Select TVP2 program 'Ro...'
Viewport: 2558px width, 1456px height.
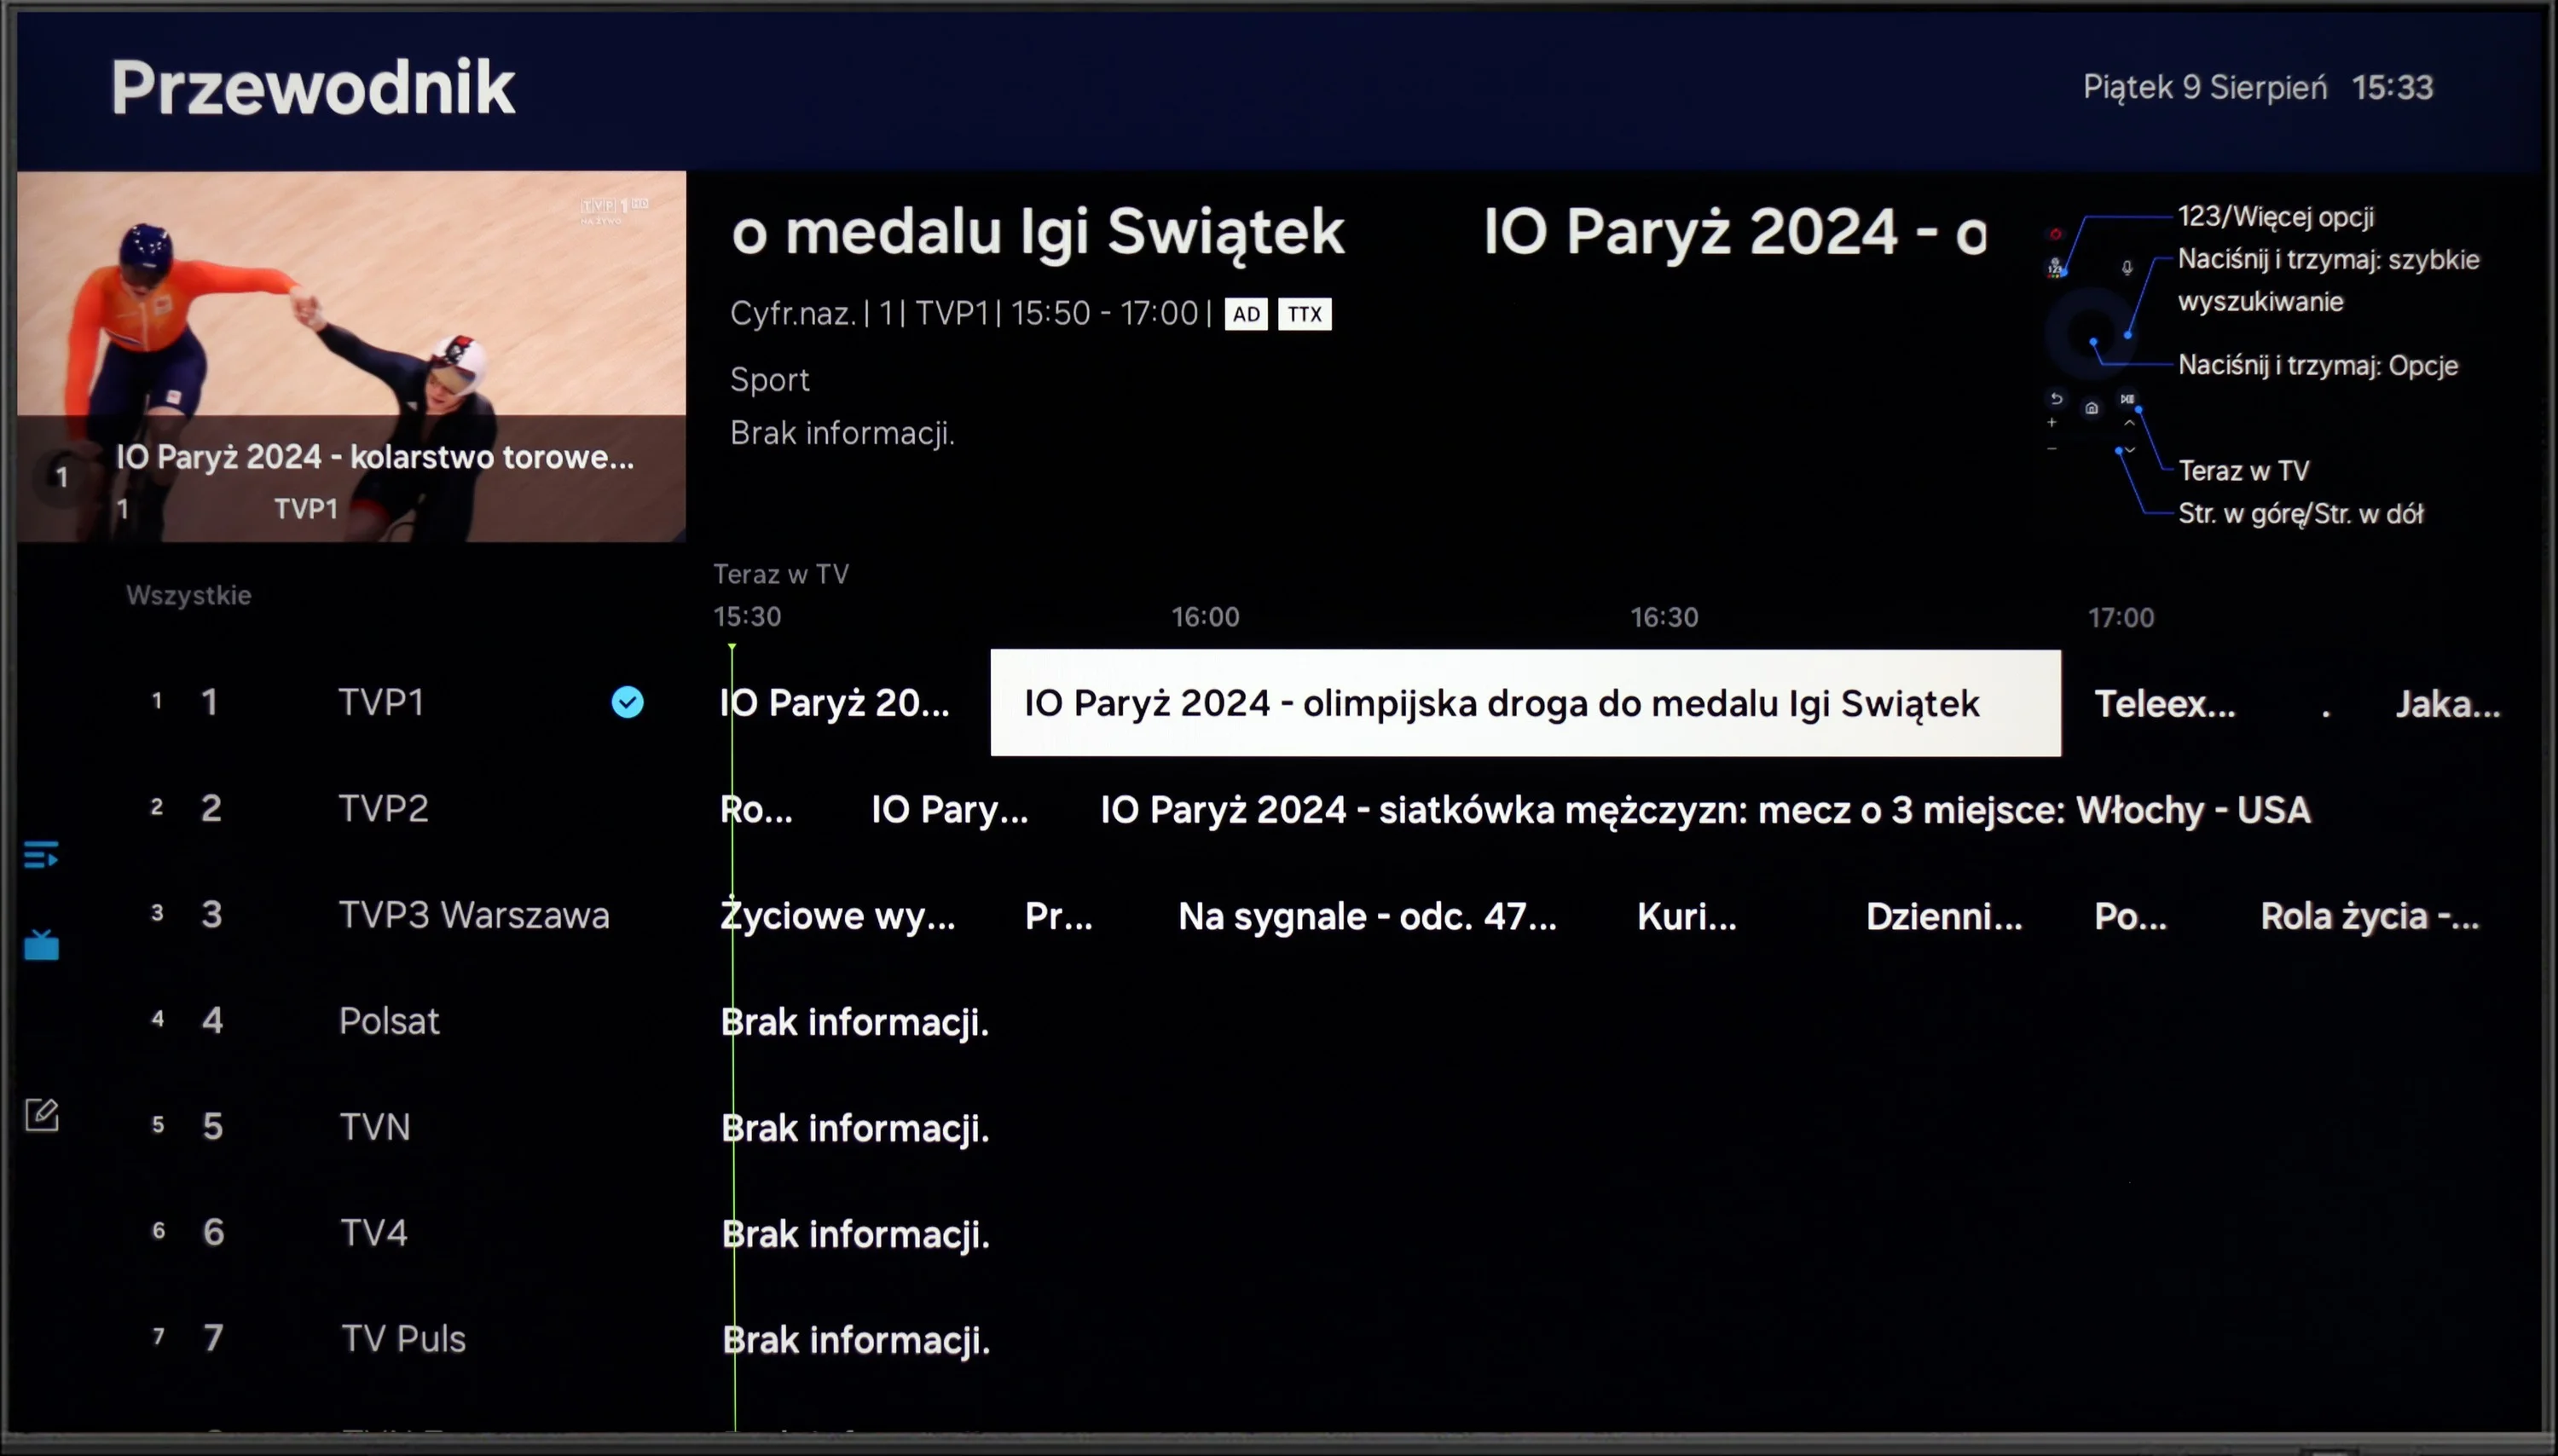click(x=756, y=809)
